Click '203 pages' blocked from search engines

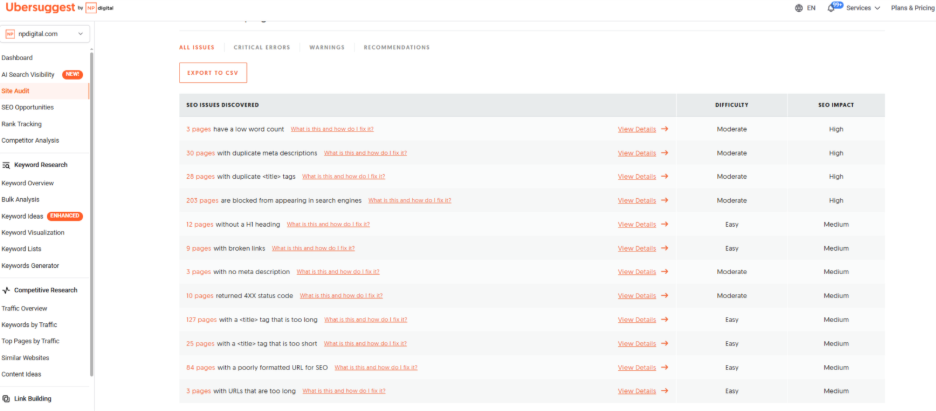(202, 200)
